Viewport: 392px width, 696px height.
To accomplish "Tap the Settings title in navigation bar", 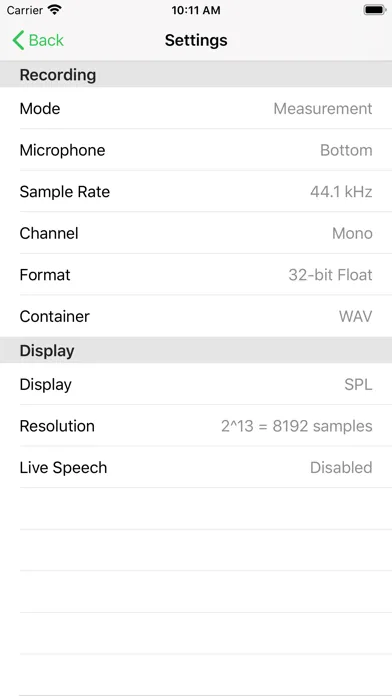I will [x=196, y=40].
